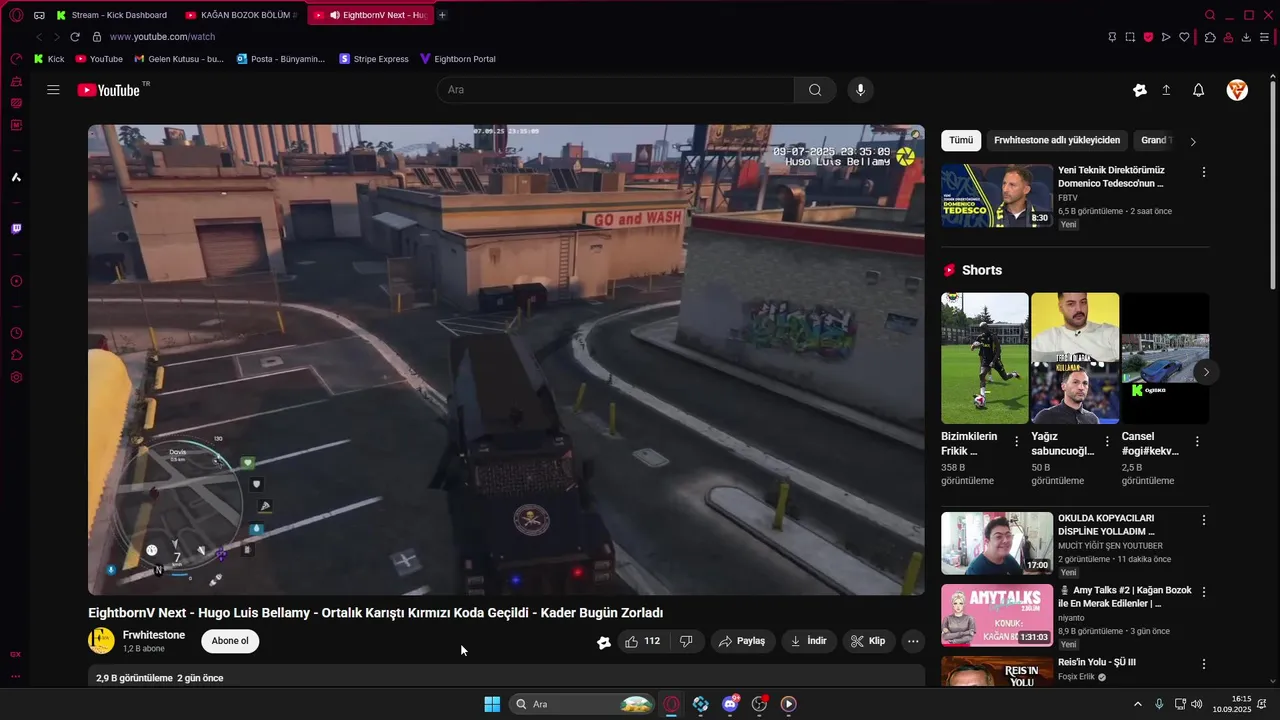Image resolution: width=1280 pixels, height=720 pixels.
Task: Open the Amy Talks video thumbnail
Action: pyautogui.click(x=997, y=616)
